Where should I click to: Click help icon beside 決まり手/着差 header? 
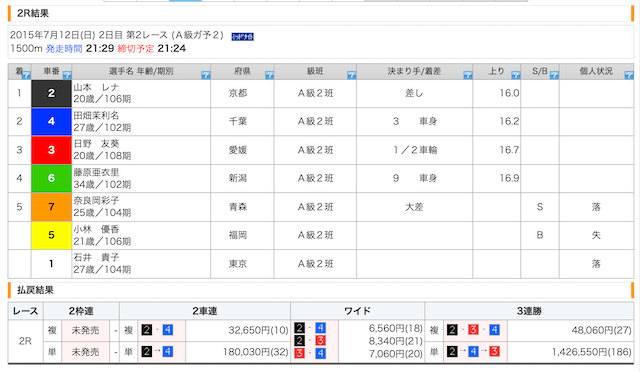point(468,75)
